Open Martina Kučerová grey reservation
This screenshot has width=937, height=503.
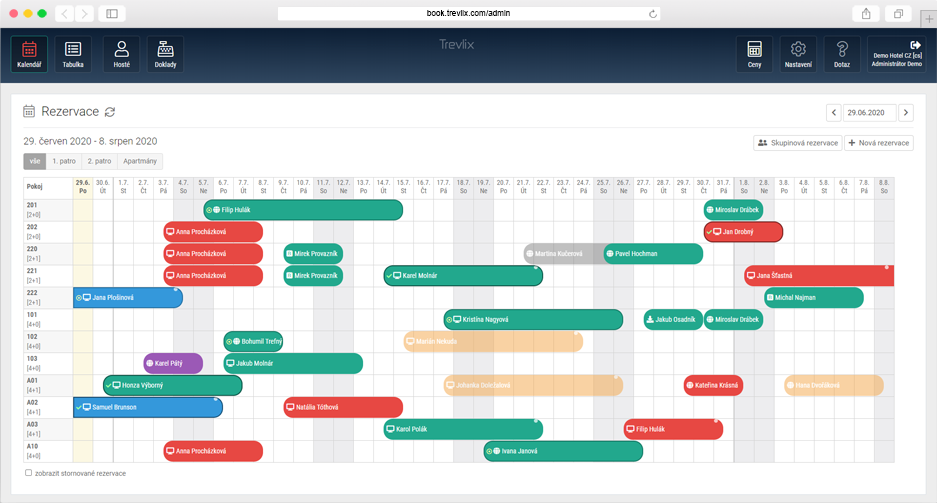564,254
